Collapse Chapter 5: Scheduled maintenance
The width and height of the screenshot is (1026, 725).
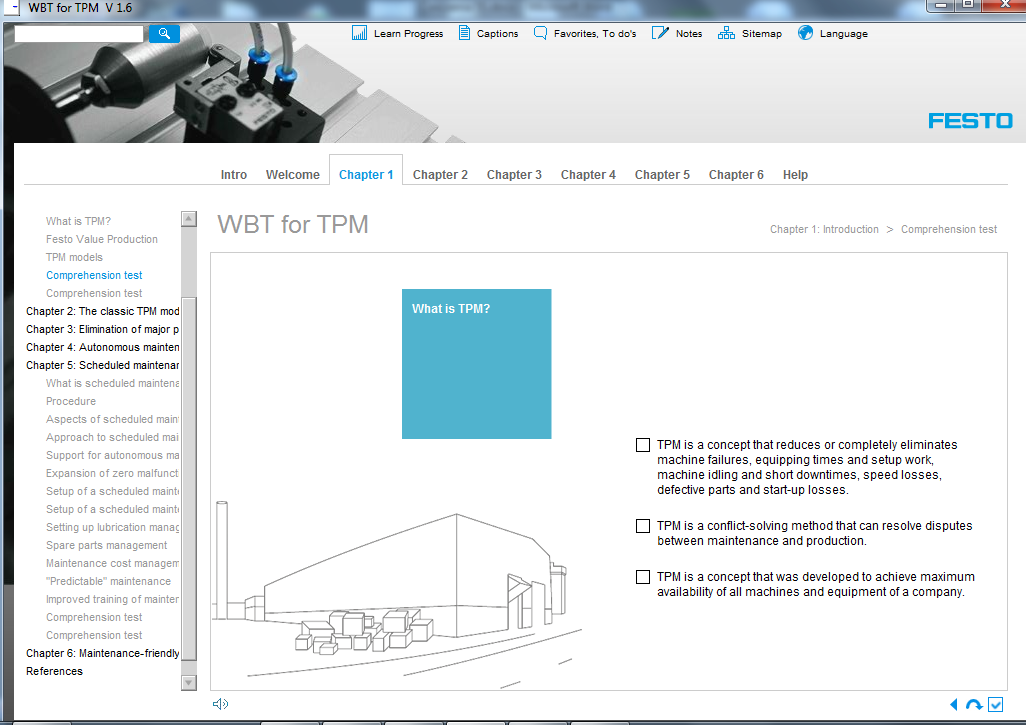coord(102,365)
